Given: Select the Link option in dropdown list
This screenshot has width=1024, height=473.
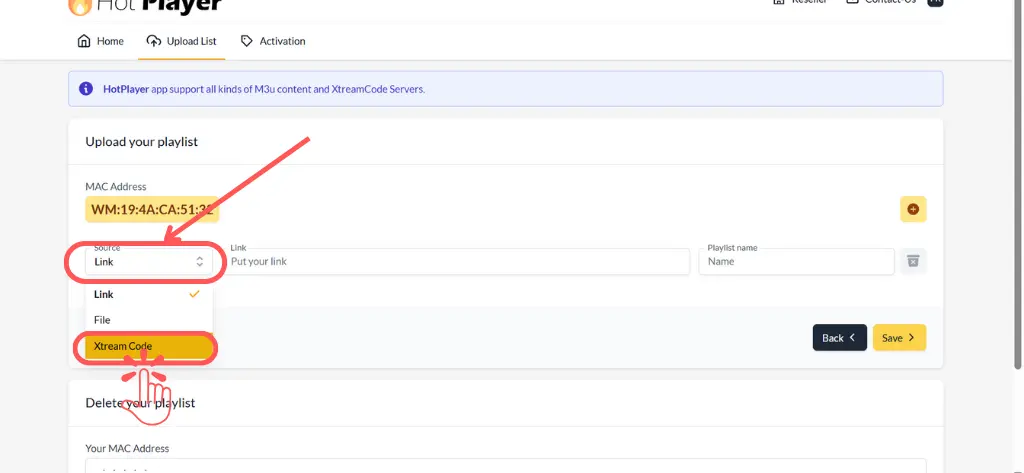Looking at the screenshot, I should pos(149,294).
